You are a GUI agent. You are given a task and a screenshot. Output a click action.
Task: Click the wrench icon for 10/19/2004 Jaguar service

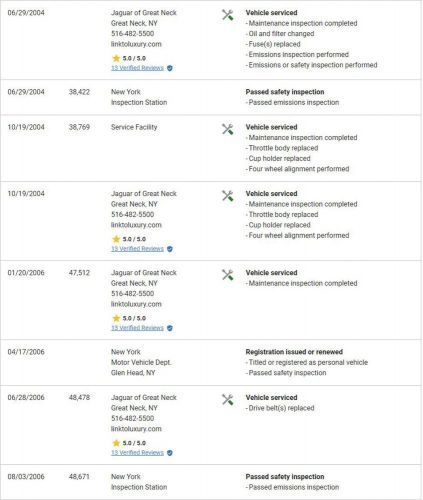(x=228, y=196)
